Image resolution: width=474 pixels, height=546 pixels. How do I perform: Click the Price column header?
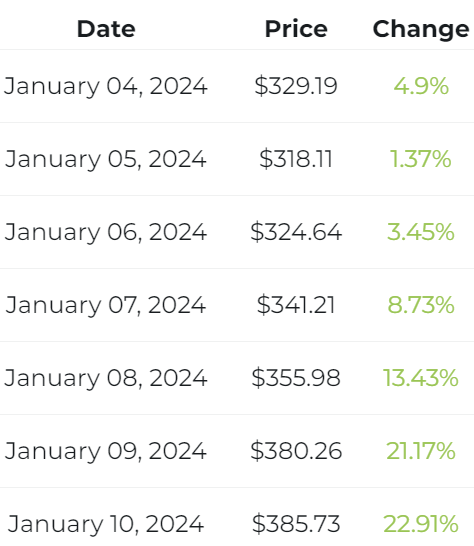click(296, 29)
